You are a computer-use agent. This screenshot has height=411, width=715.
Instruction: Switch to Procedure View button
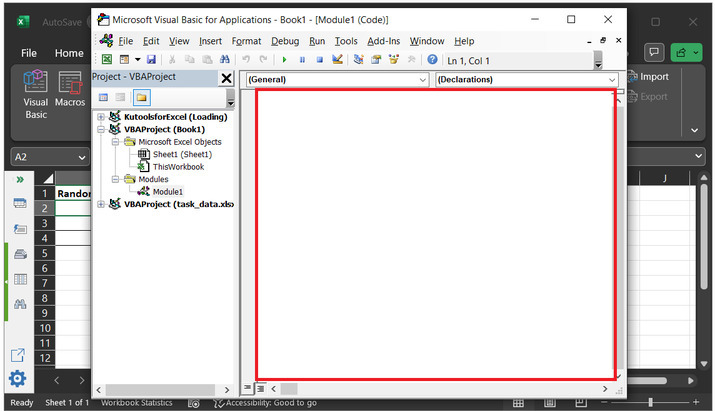[247, 388]
